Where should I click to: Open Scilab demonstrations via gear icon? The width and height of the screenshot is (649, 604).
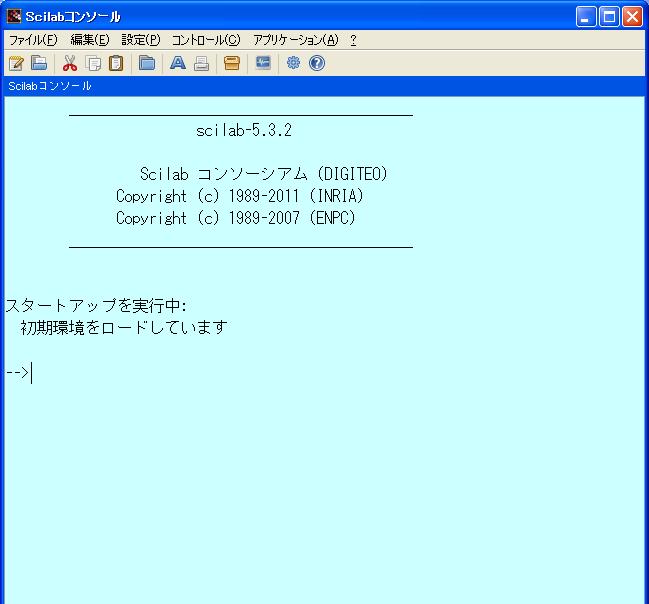294,63
